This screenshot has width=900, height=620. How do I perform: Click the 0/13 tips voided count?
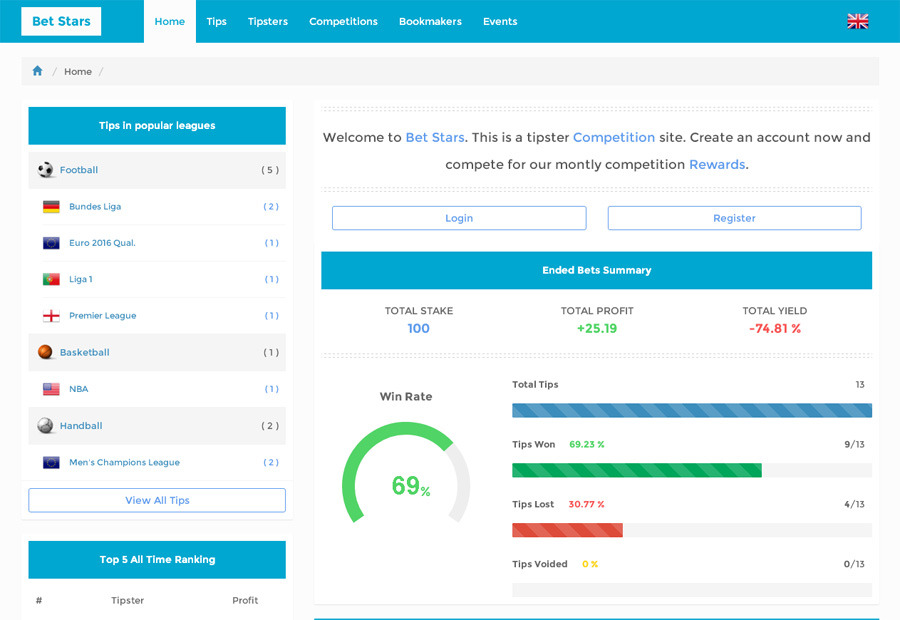[x=854, y=564]
